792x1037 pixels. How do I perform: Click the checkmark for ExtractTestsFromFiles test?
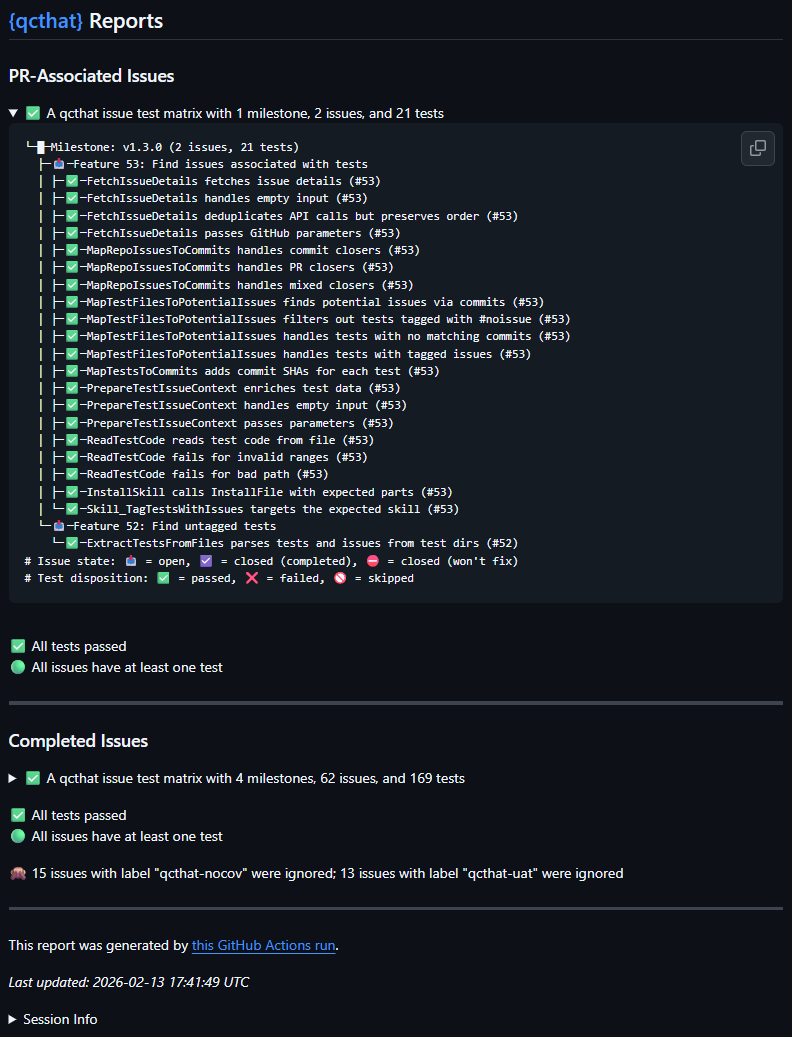72,543
